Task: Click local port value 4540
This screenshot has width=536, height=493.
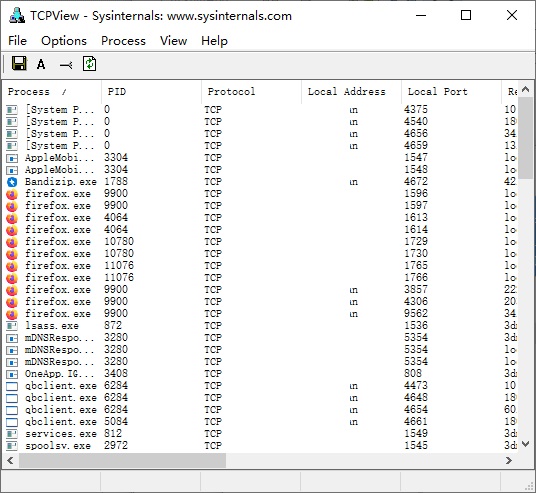Action: click(416, 121)
